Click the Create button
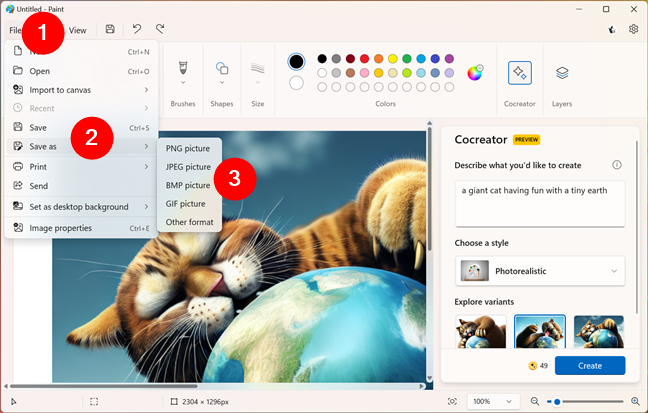 click(x=590, y=365)
